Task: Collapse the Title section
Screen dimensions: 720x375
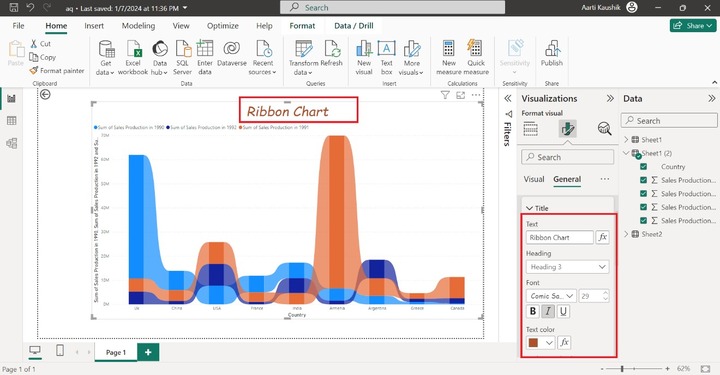Action: (x=529, y=208)
